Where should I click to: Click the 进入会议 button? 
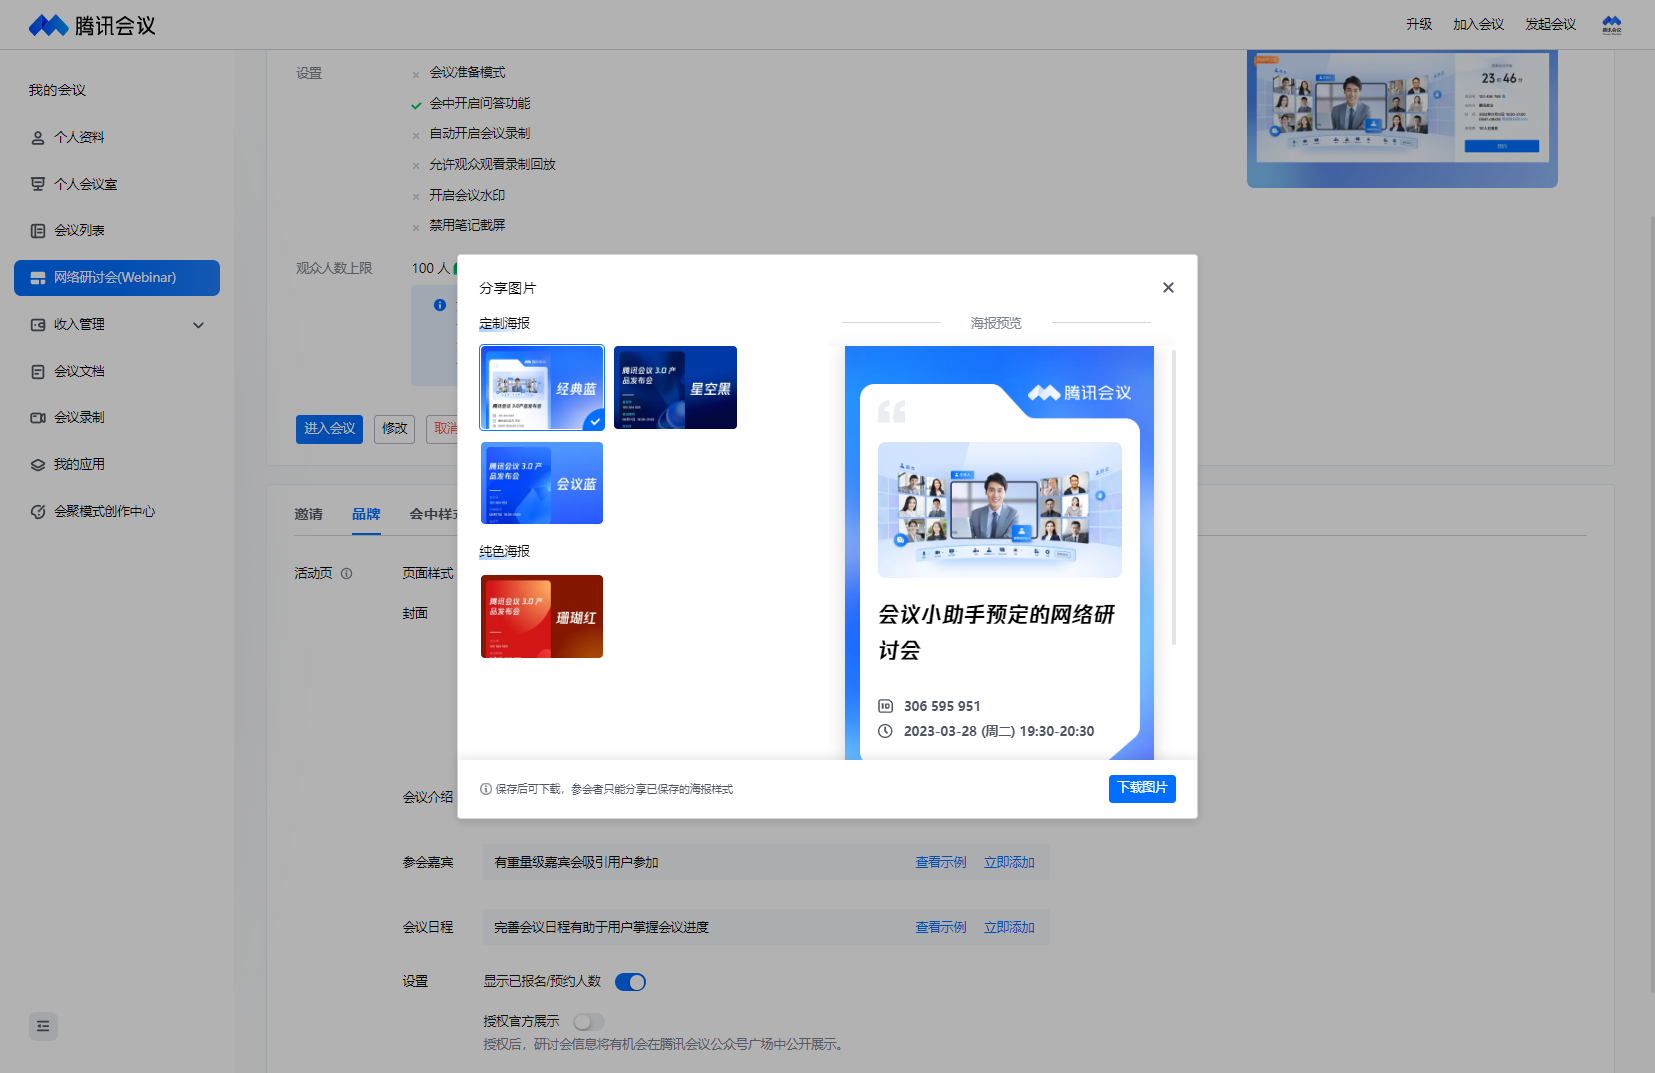[x=329, y=429]
